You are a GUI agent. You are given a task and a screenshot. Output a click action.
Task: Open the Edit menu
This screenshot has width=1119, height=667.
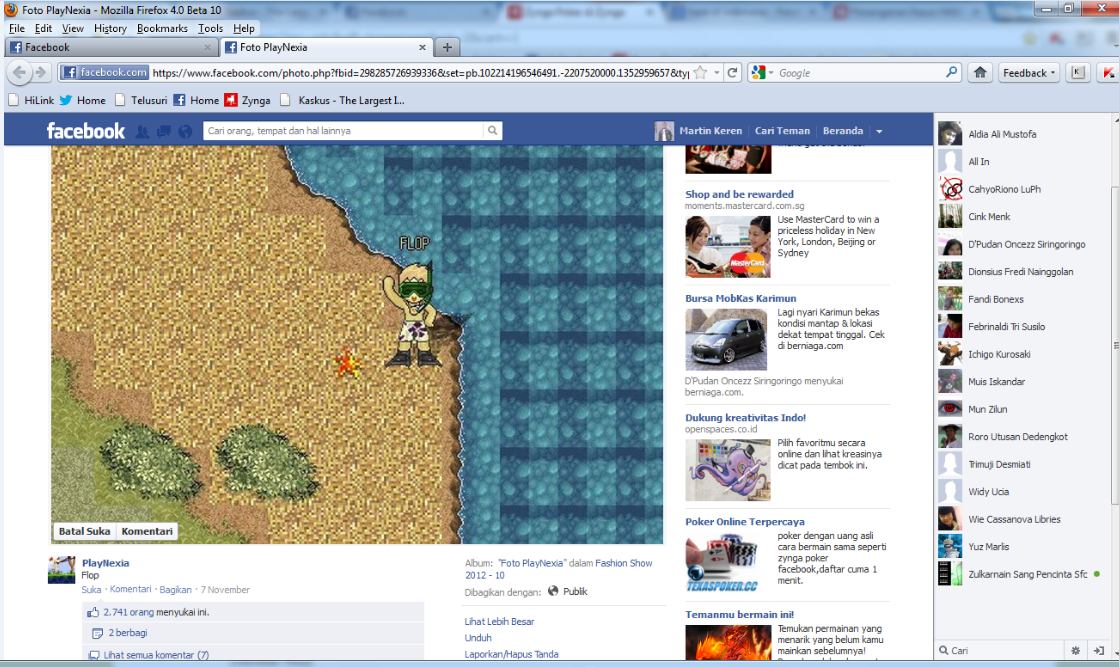pyautogui.click(x=43, y=29)
